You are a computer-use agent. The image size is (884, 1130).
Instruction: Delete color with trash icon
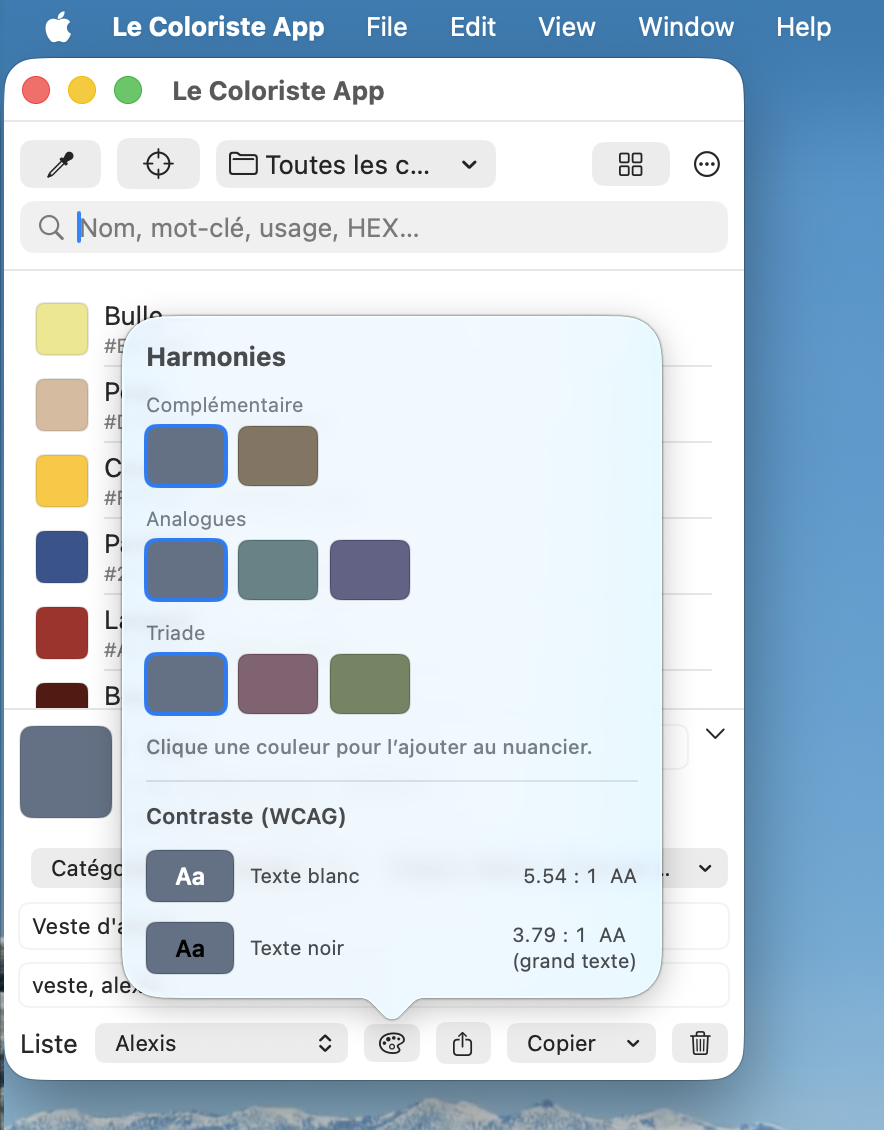tap(700, 1043)
